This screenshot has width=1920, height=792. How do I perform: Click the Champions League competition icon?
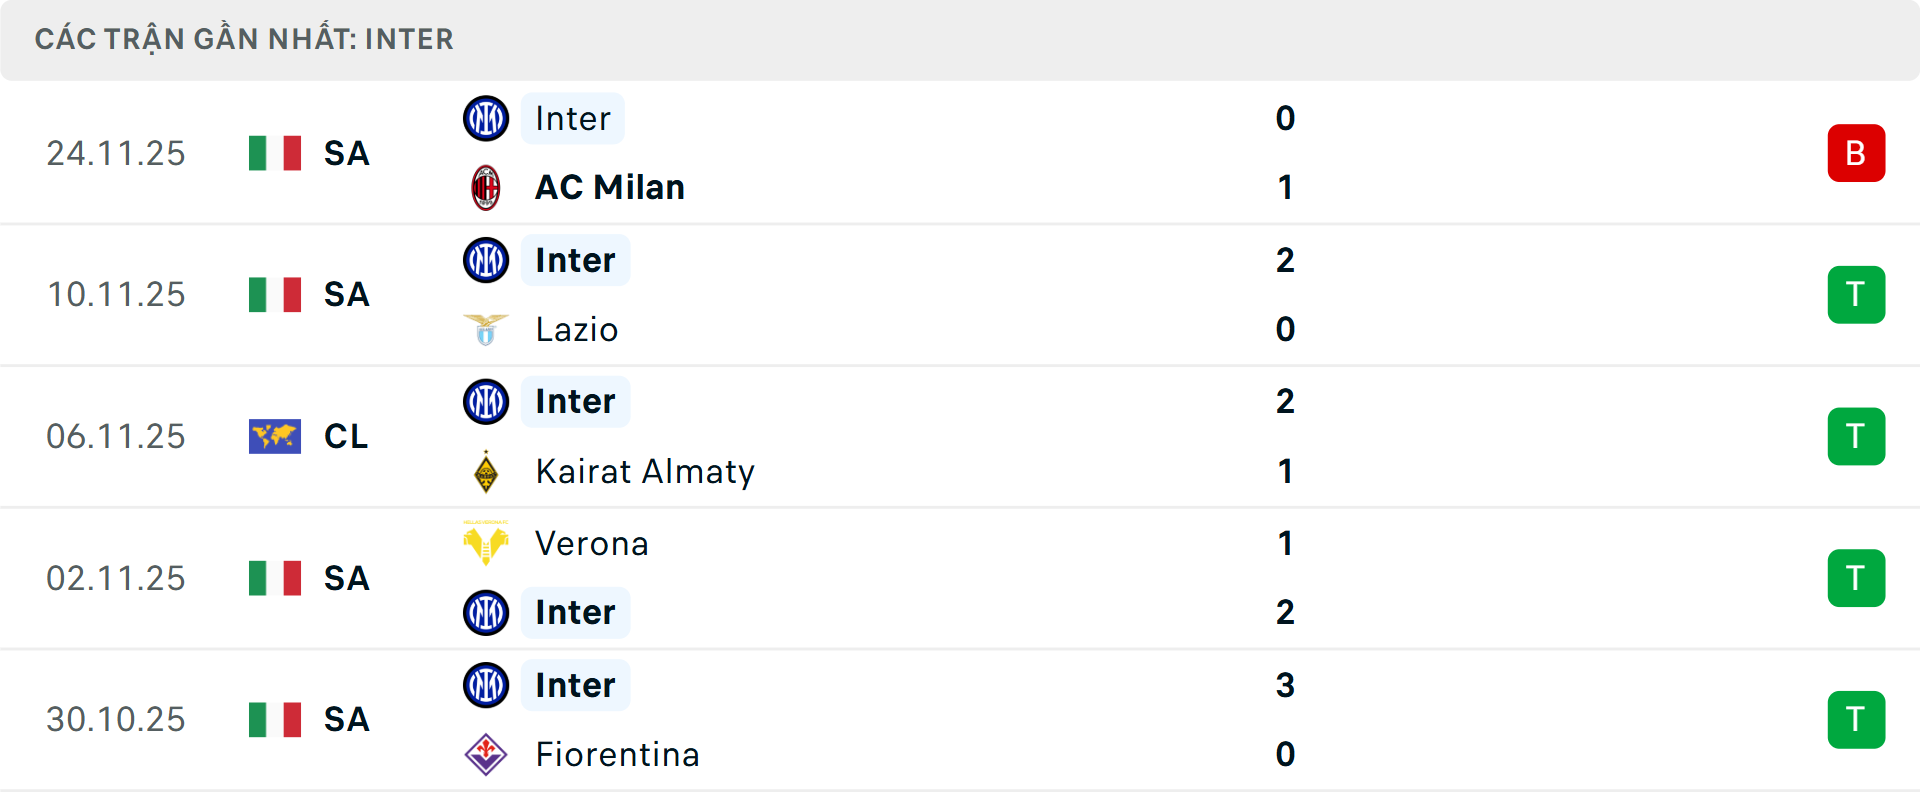(275, 436)
